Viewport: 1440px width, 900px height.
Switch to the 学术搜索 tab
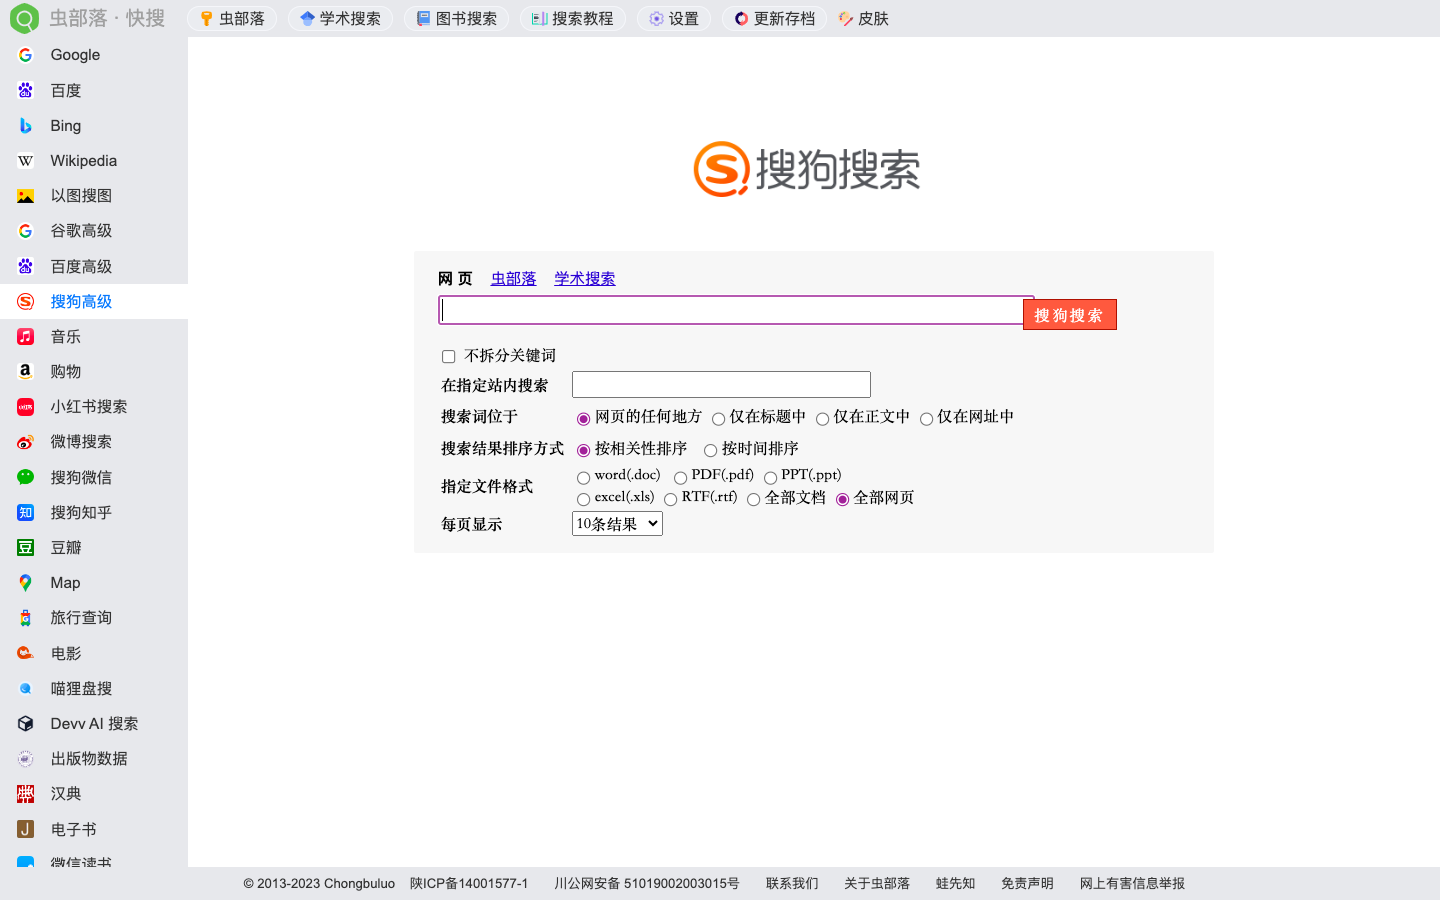click(x=584, y=278)
